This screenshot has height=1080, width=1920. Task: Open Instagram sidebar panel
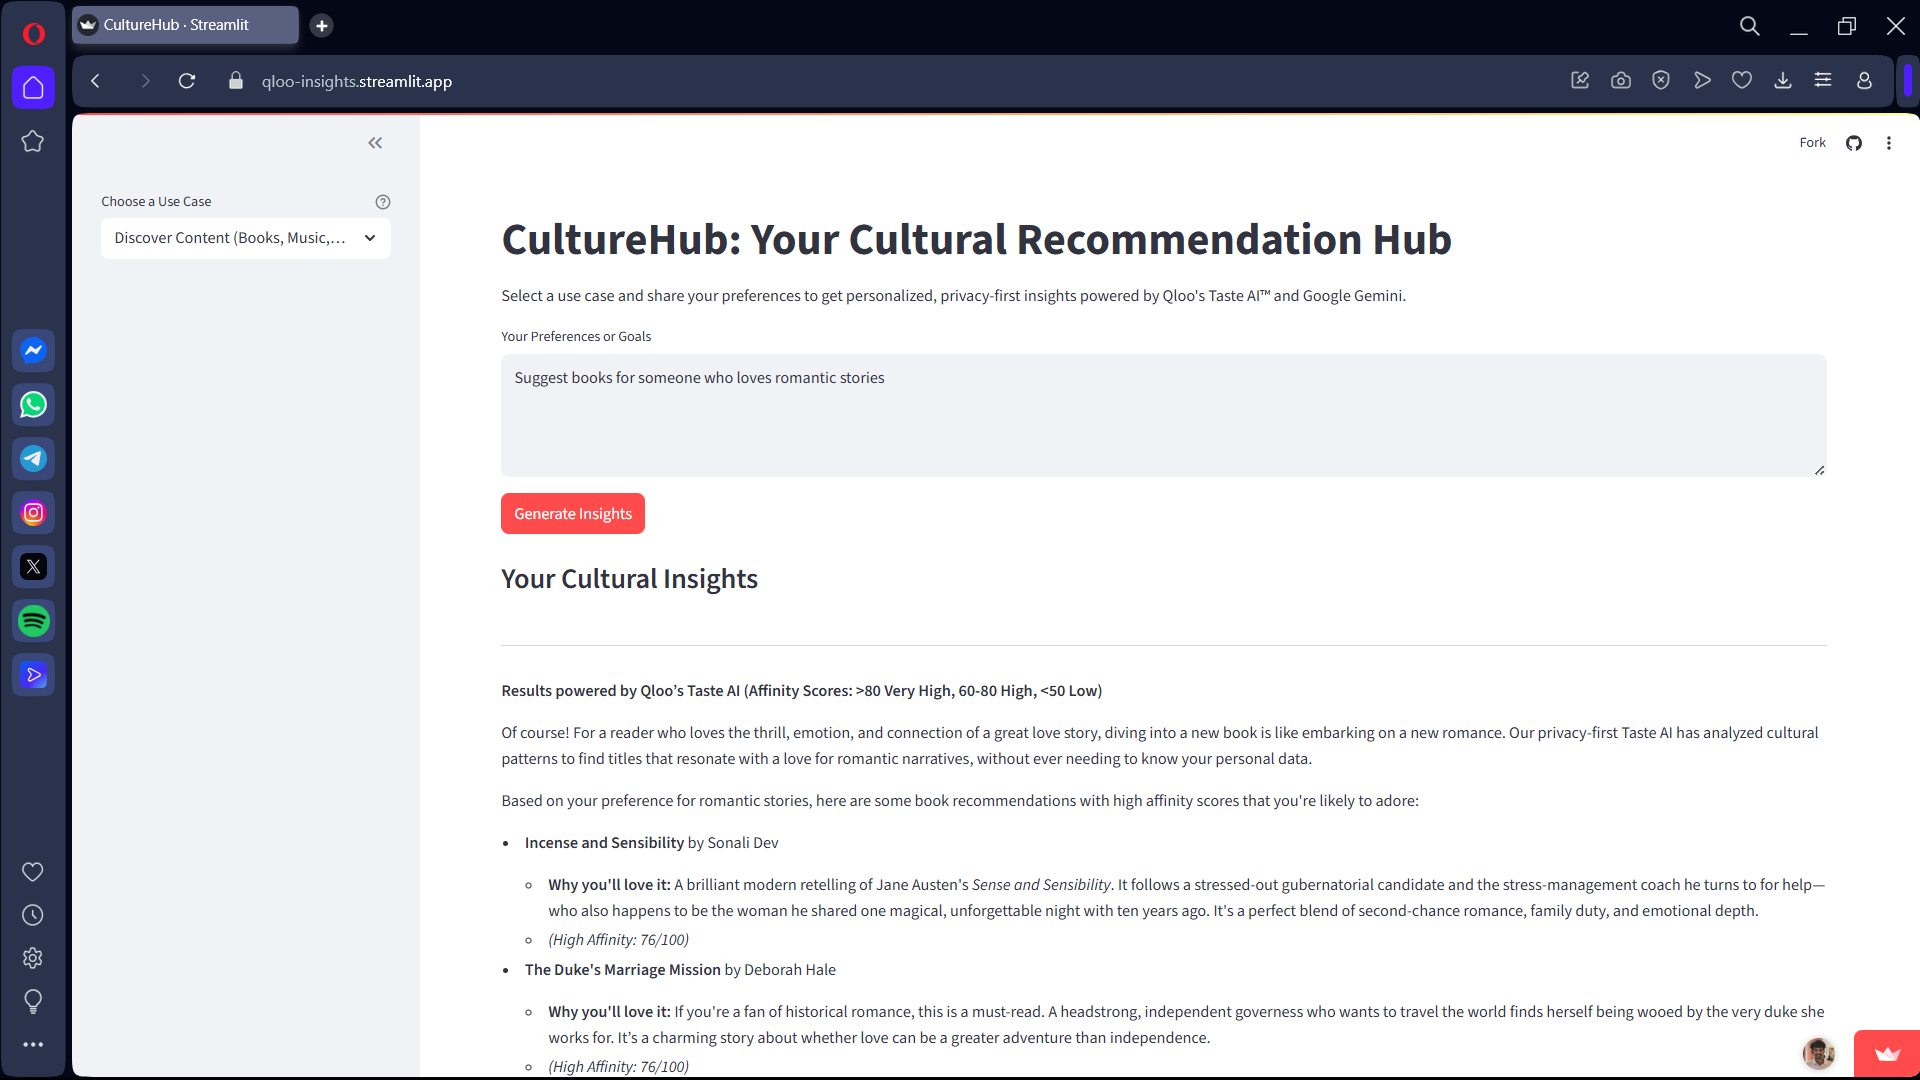33,513
